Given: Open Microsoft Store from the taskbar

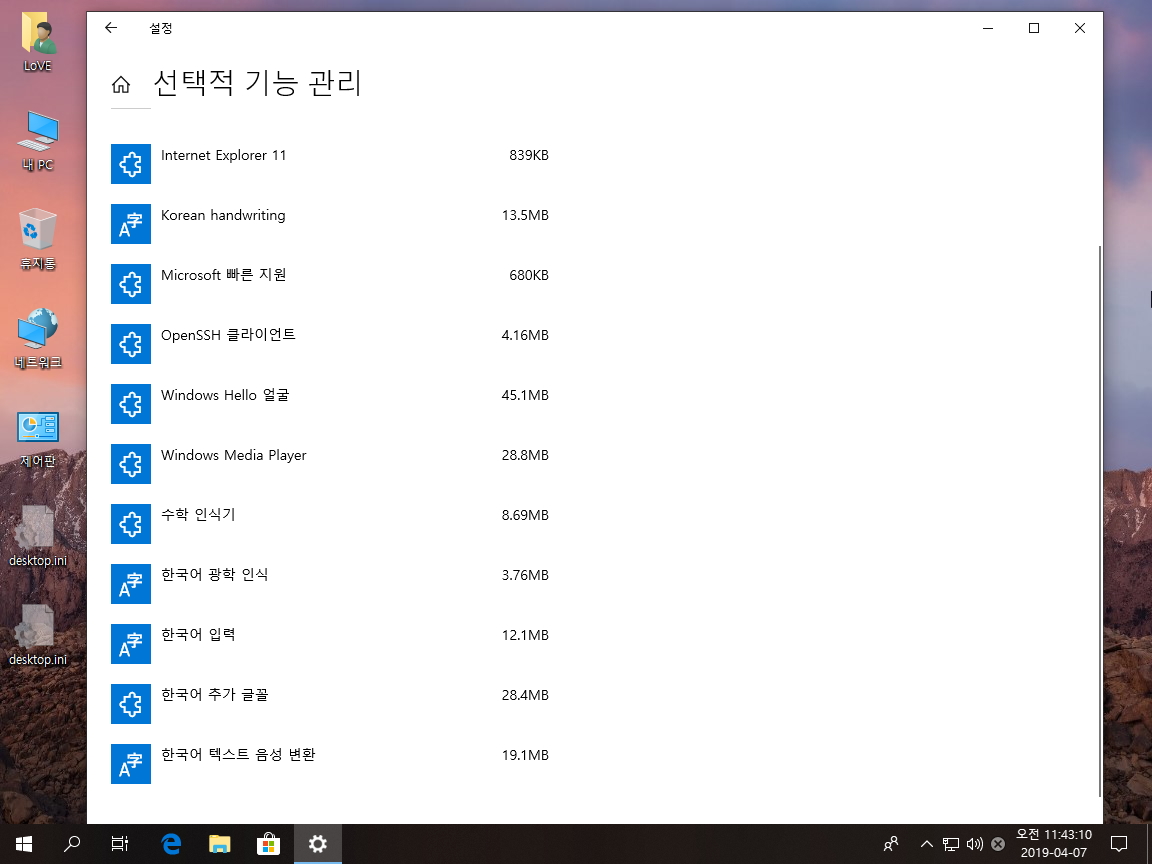Looking at the screenshot, I should [268, 843].
